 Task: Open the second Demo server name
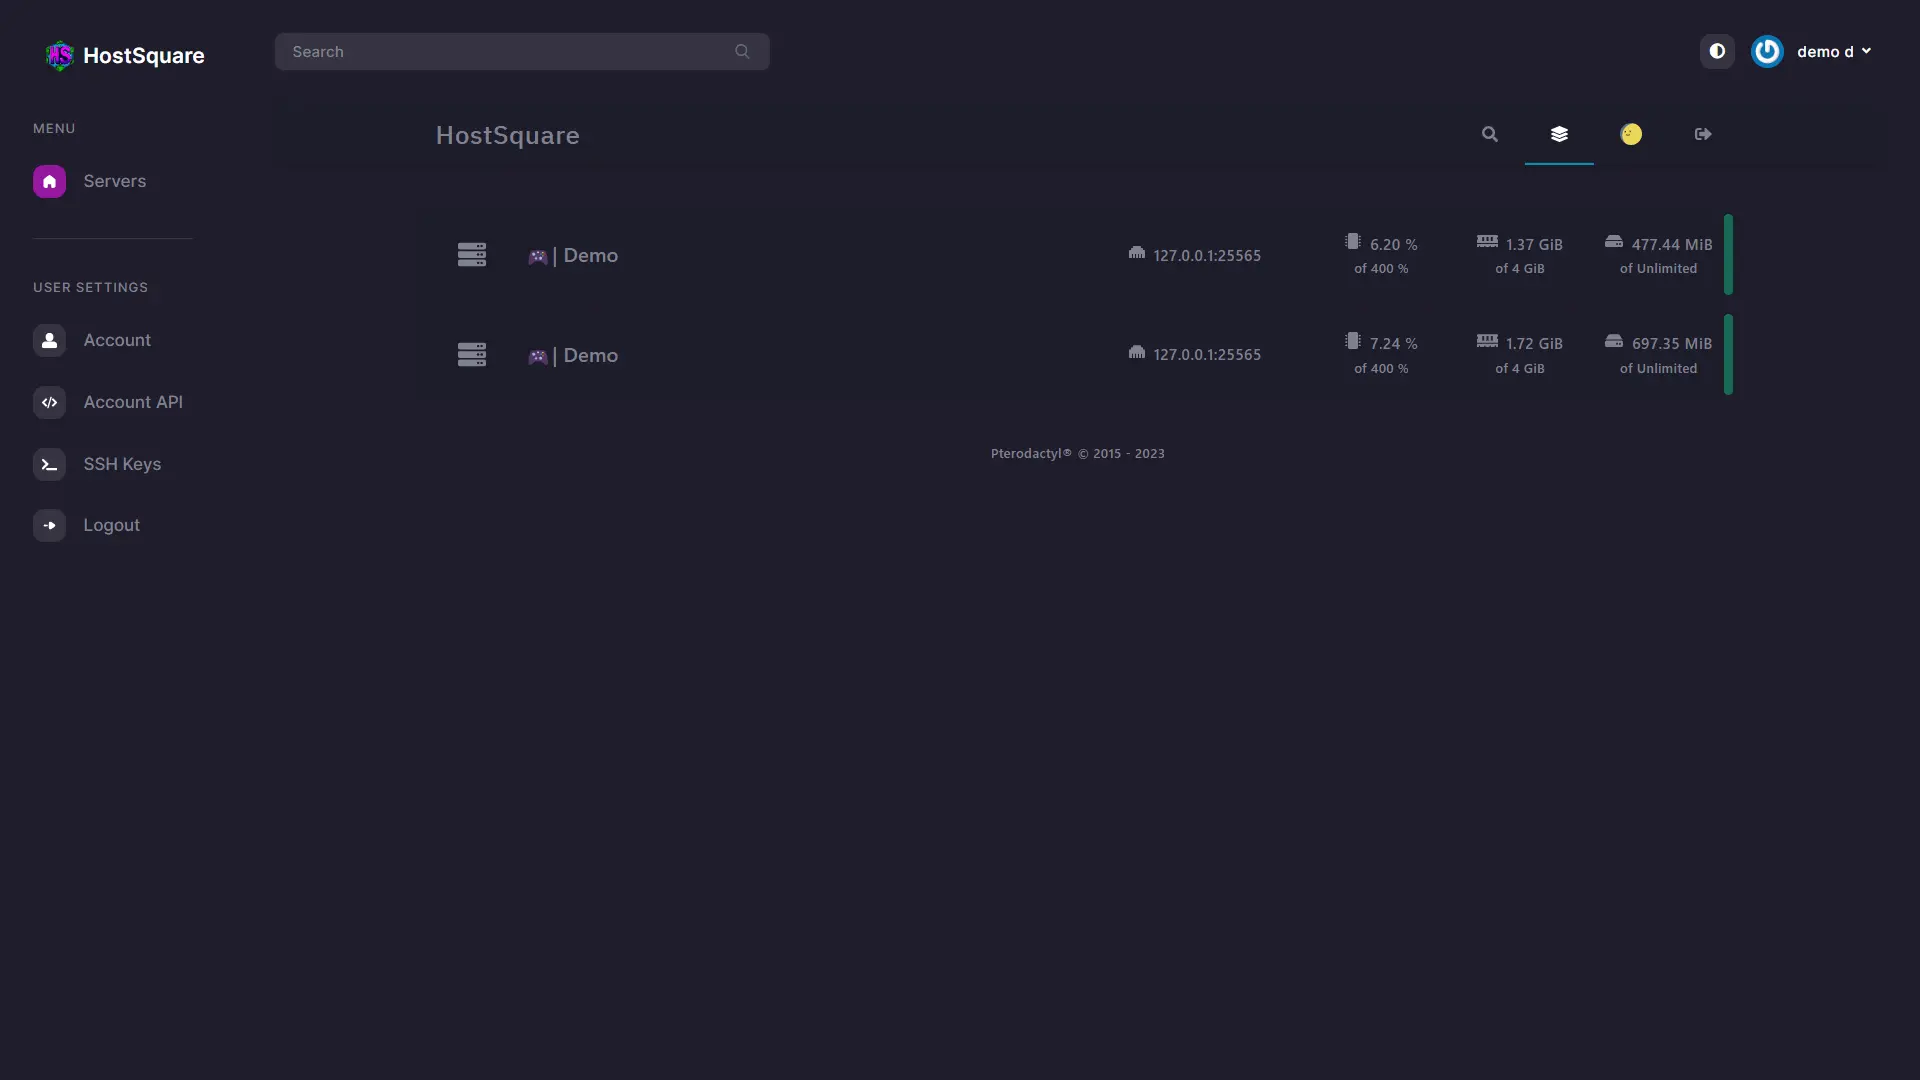point(589,355)
